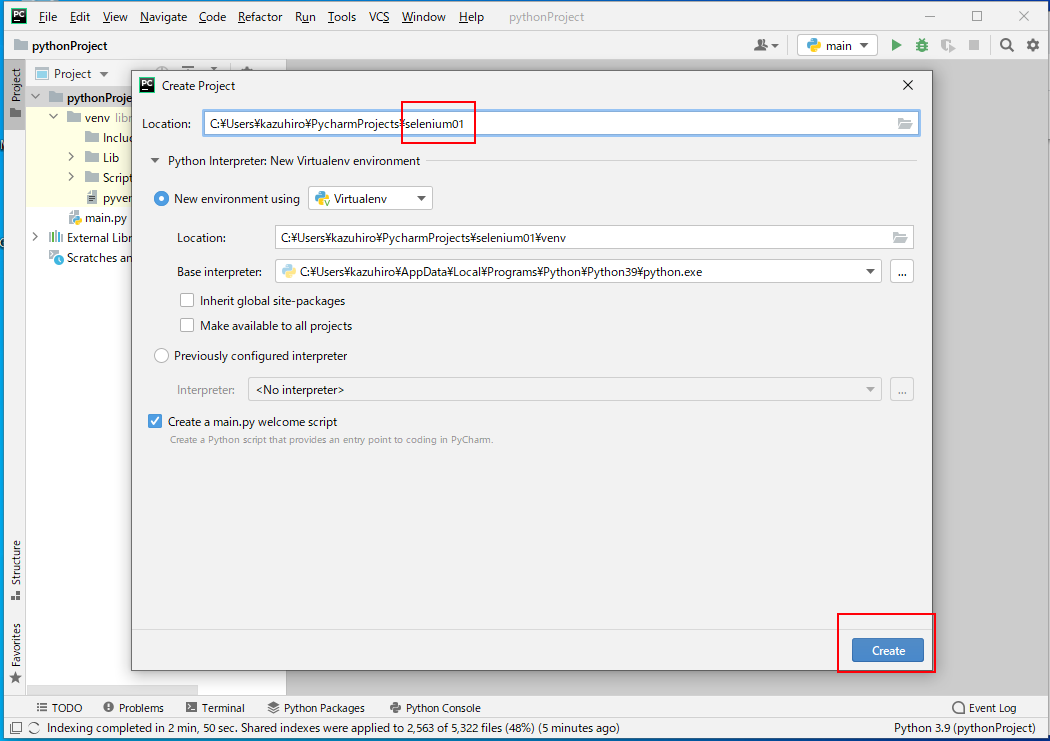The width and height of the screenshot is (1050, 741).
Task: Click the project Location text field
Action: tap(548, 123)
